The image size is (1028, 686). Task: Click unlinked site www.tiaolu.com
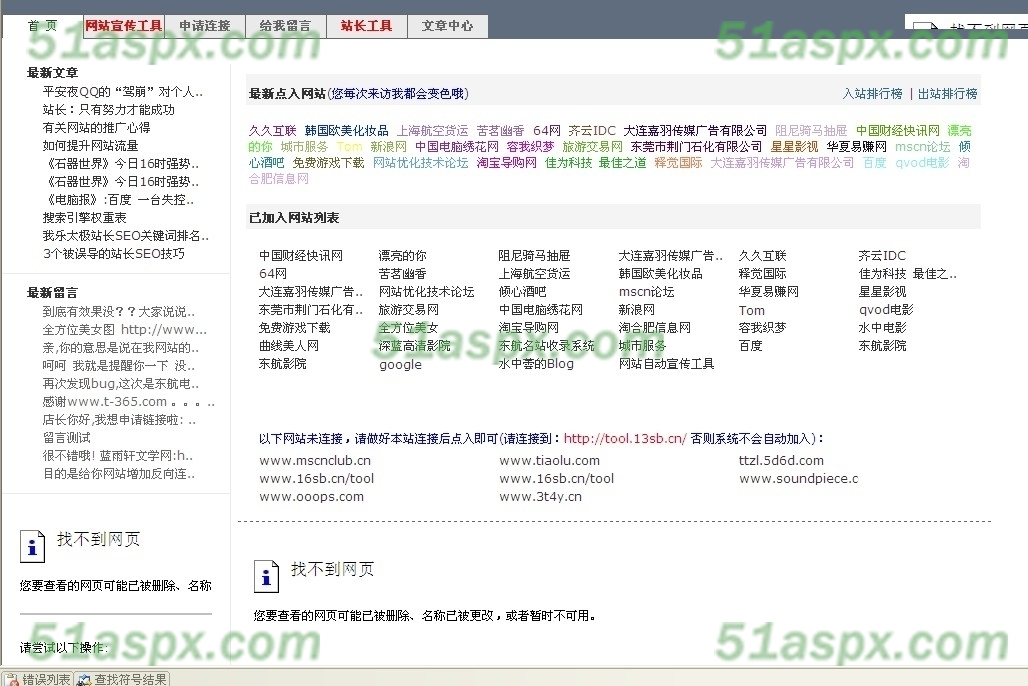(550, 461)
